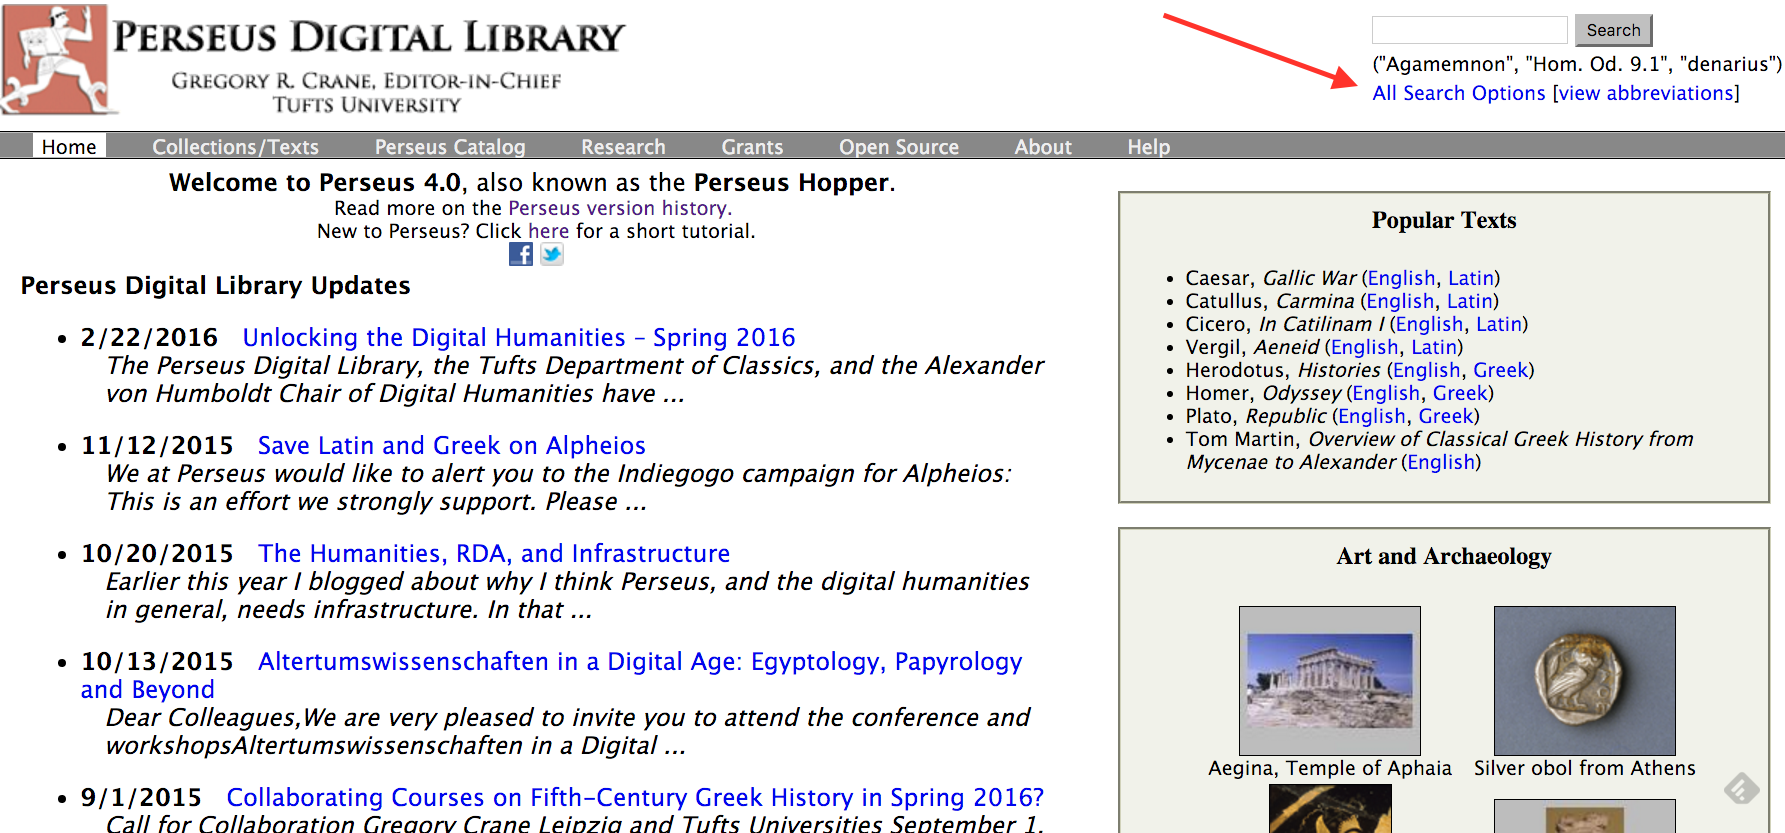The height and width of the screenshot is (833, 1785).
Task: Click the Search button
Action: click(1613, 30)
